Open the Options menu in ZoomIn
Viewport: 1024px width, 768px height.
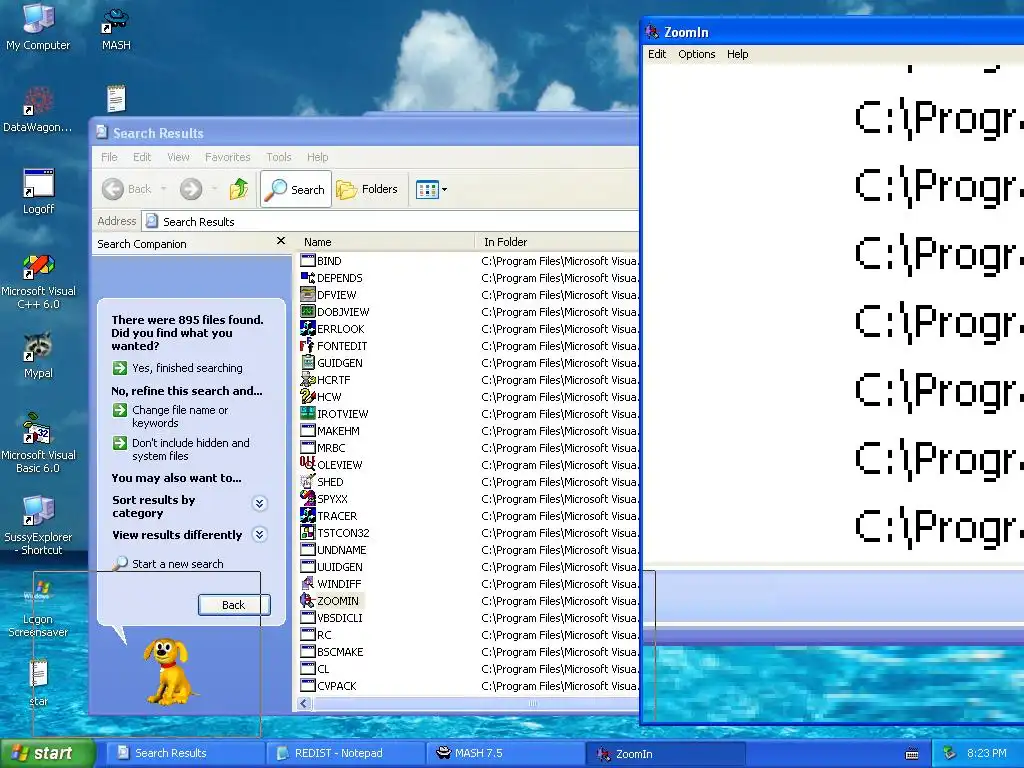[x=697, y=54]
